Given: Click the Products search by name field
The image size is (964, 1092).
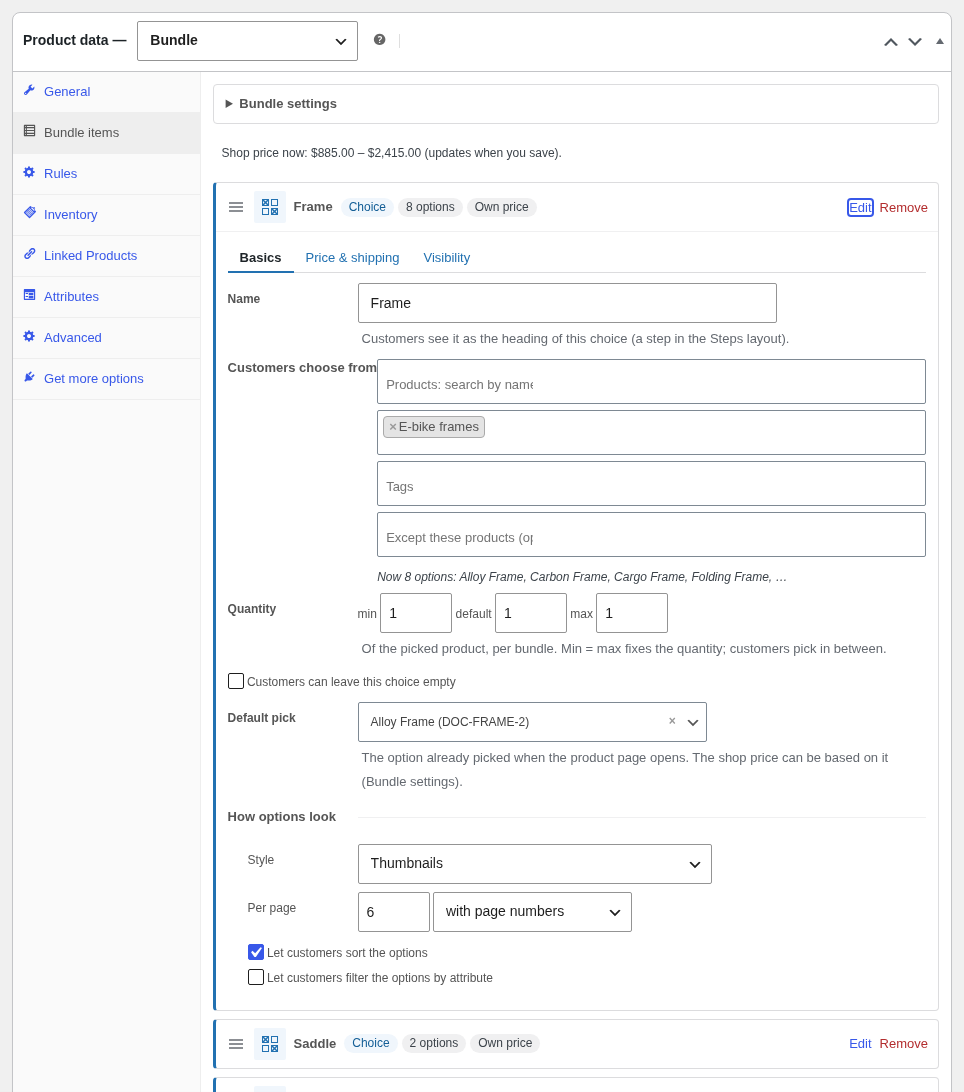Looking at the screenshot, I should coord(651,382).
